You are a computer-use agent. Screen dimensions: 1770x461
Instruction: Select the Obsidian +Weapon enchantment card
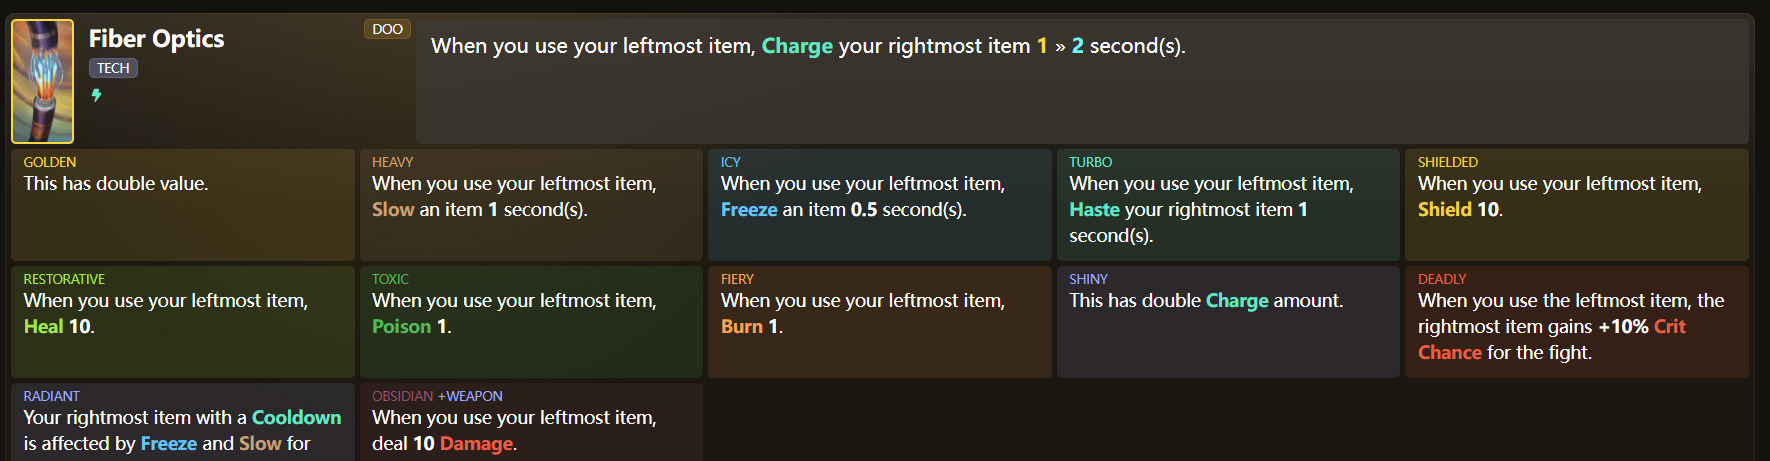[531, 423]
